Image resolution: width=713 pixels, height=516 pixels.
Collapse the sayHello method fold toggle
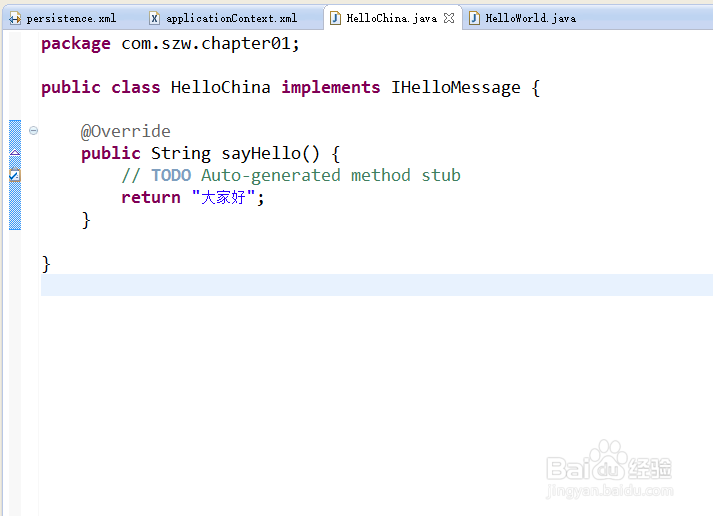click(33, 131)
